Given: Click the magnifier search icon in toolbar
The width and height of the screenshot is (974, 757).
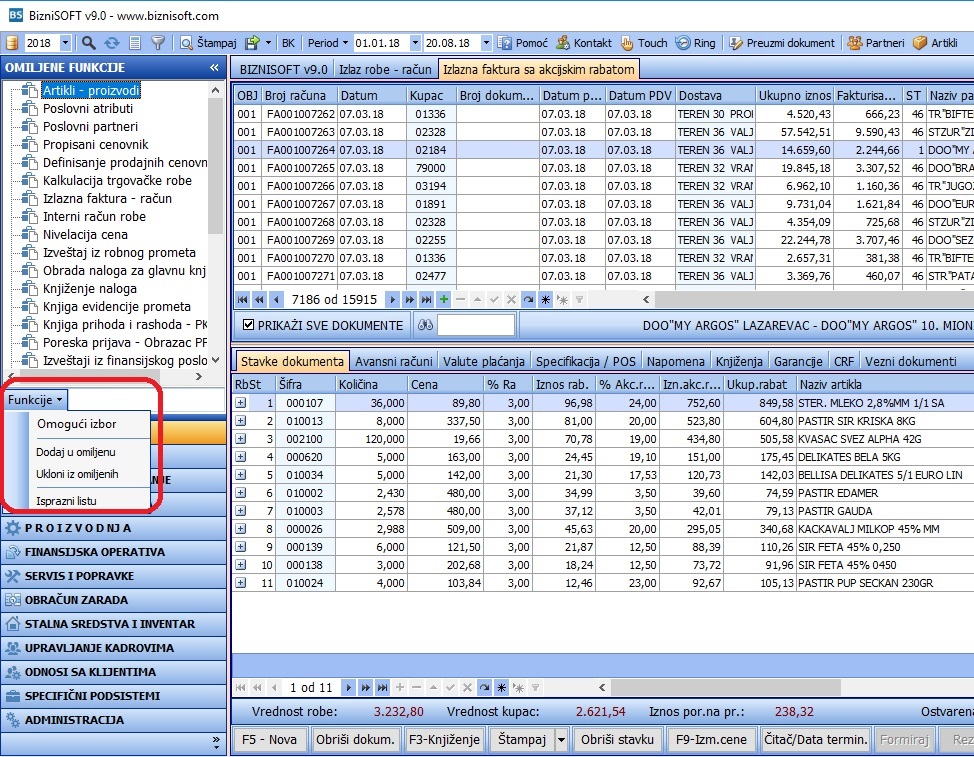Looking at the screenshot, I should pos(88,43).
